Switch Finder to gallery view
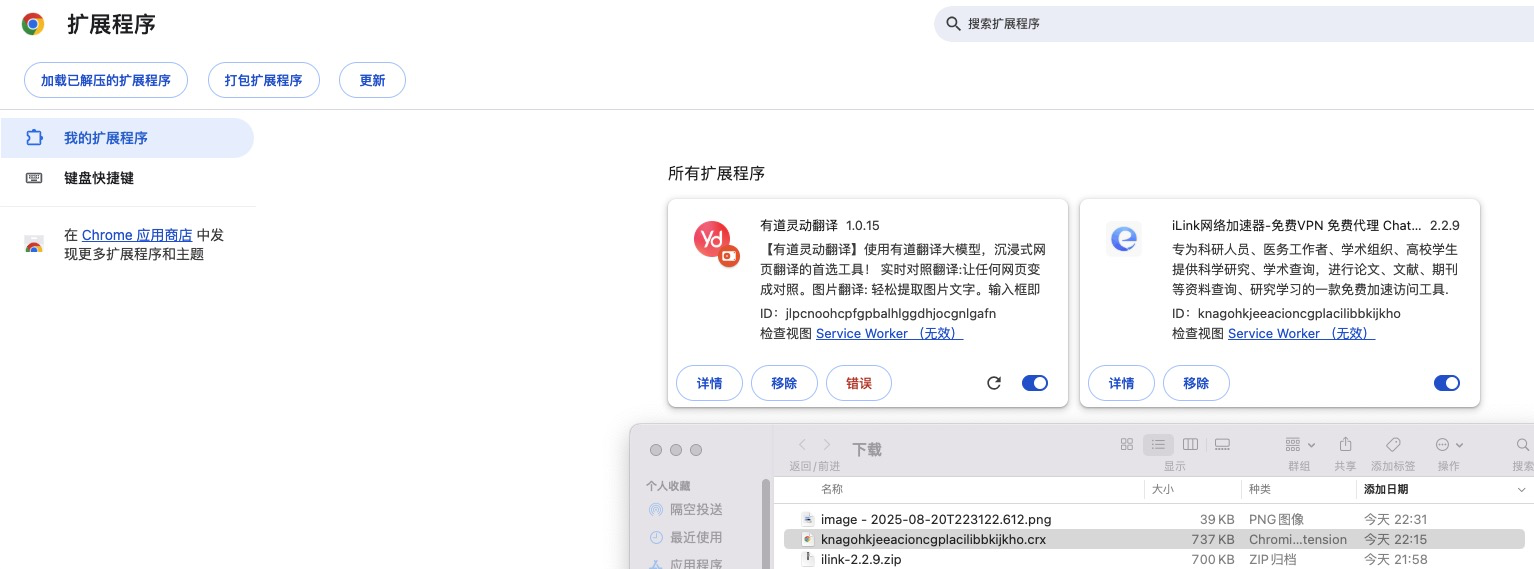The height and width of the screenshot is (569, 1534). [1222, 444]
